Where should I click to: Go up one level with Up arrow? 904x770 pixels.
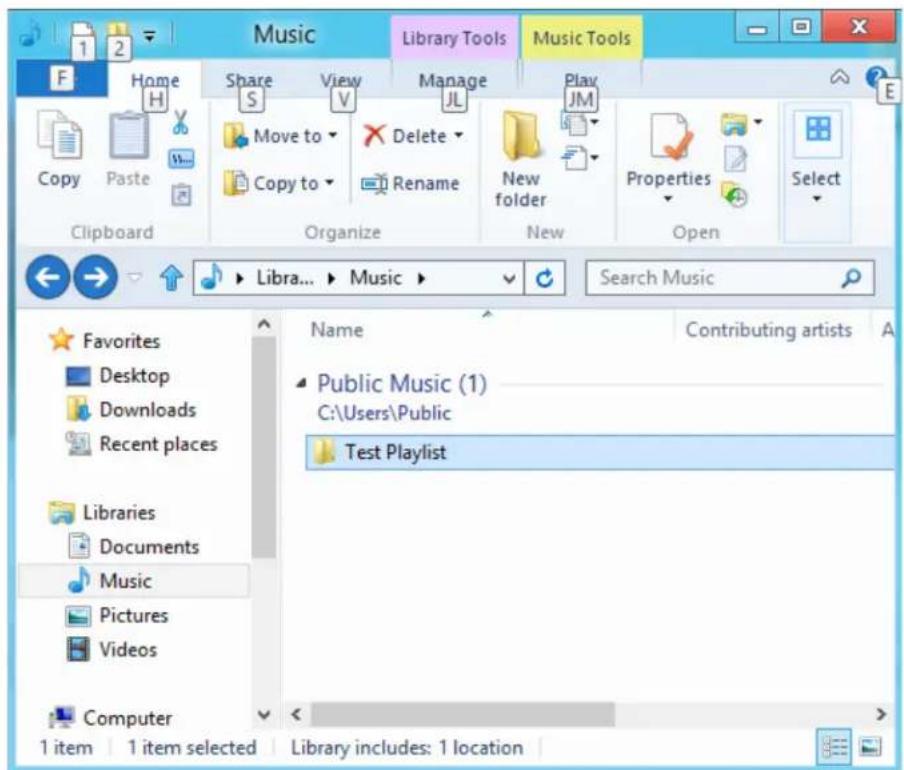(x=171, y=278)
